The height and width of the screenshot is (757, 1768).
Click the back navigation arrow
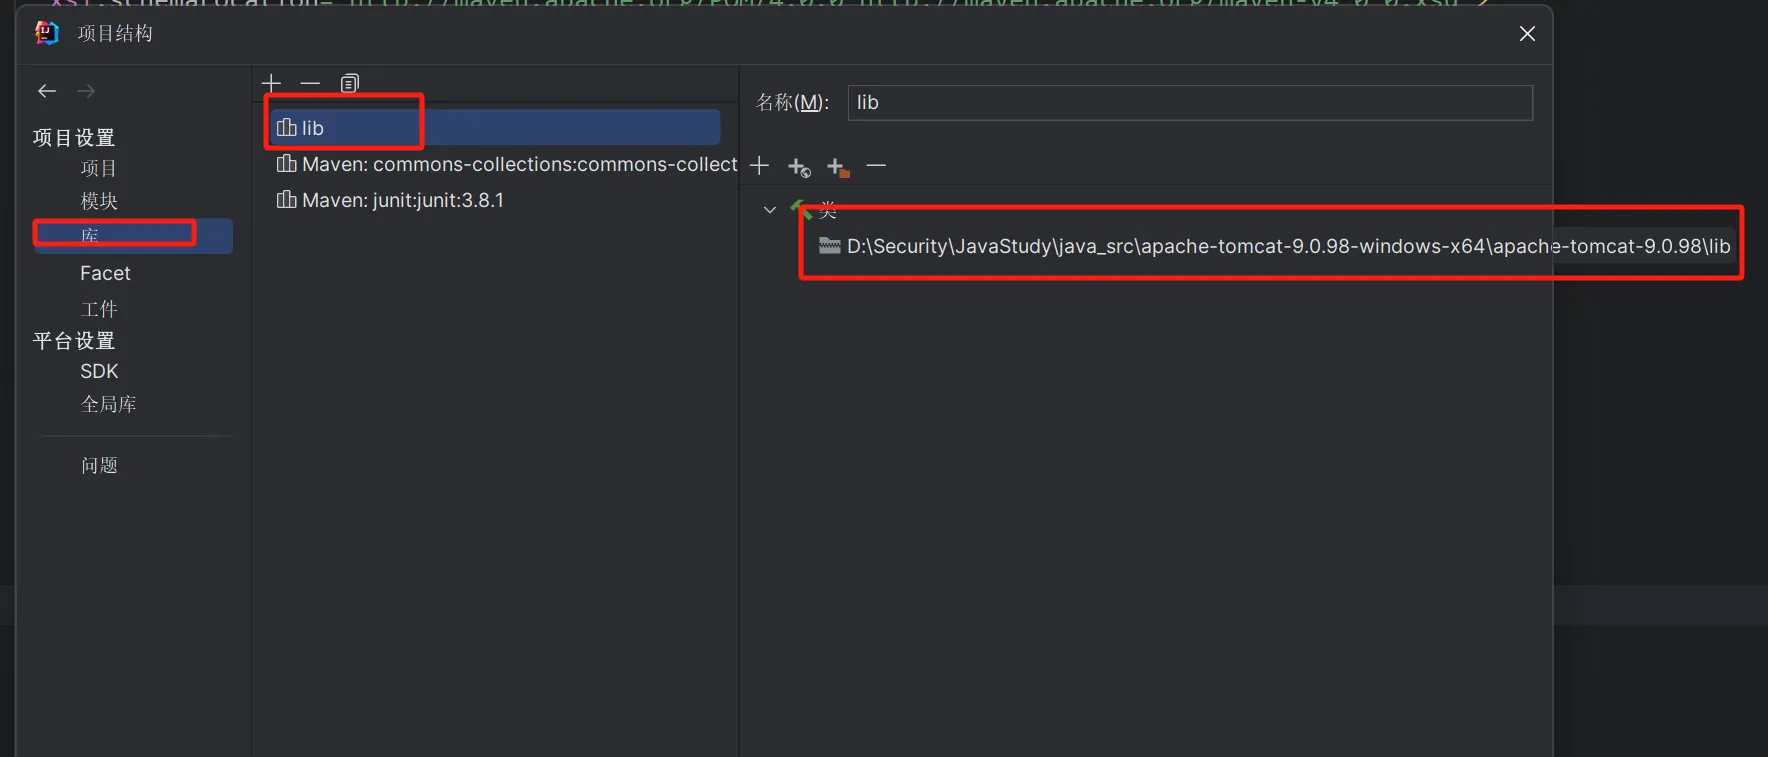pos(47,91)
